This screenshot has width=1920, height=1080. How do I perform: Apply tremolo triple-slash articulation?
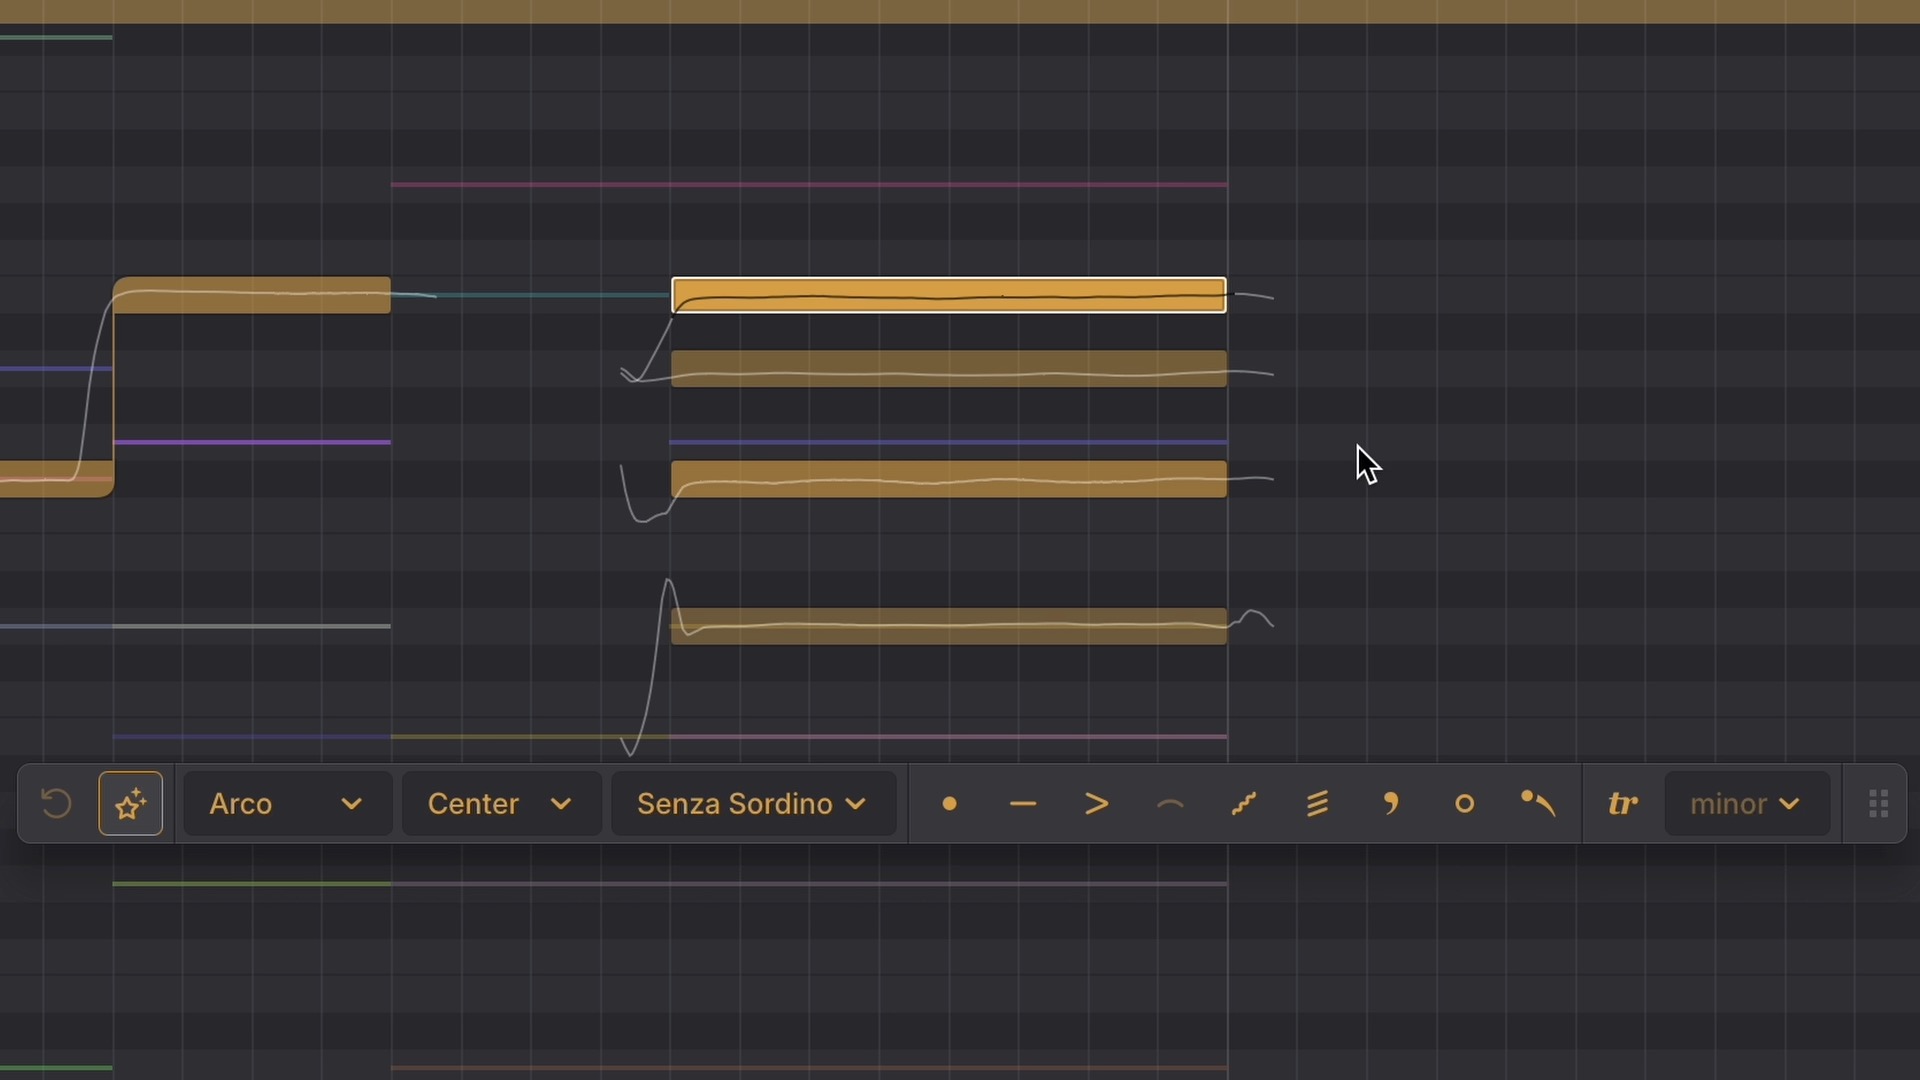(1318, 804)
